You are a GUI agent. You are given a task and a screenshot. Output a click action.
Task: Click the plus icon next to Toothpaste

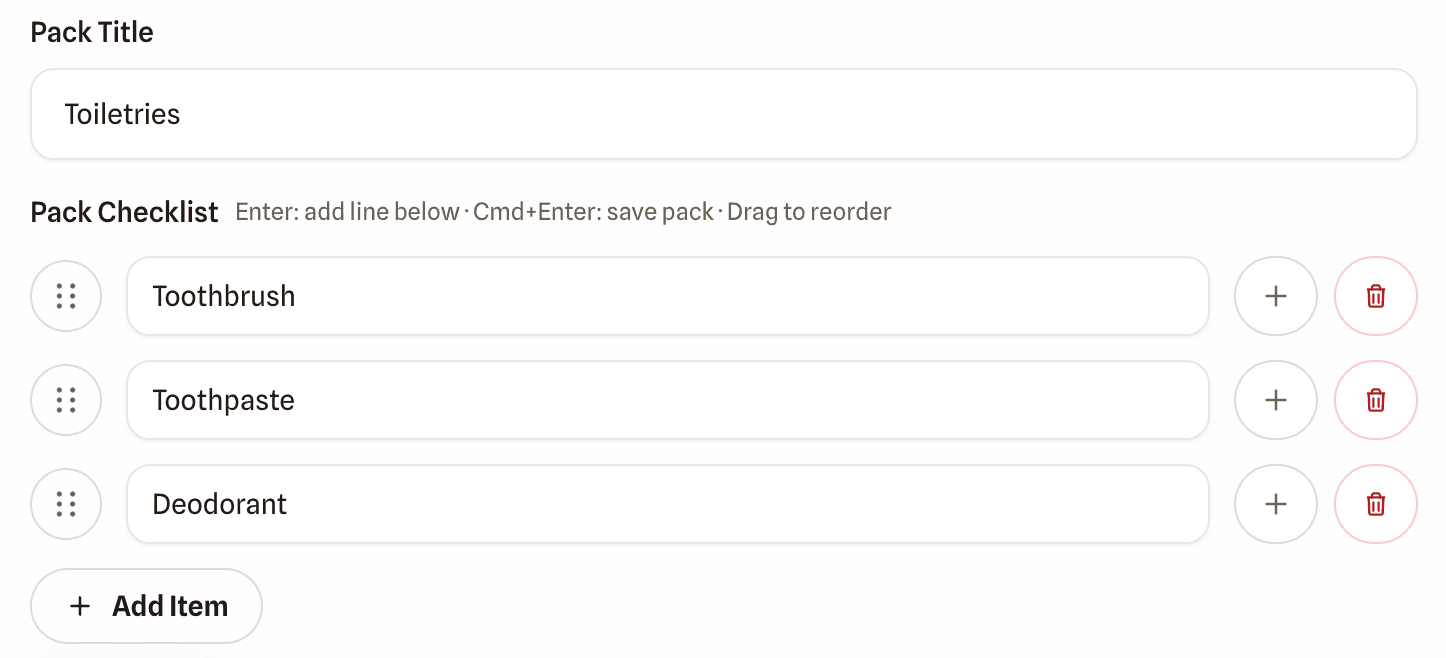(1276, 400)
